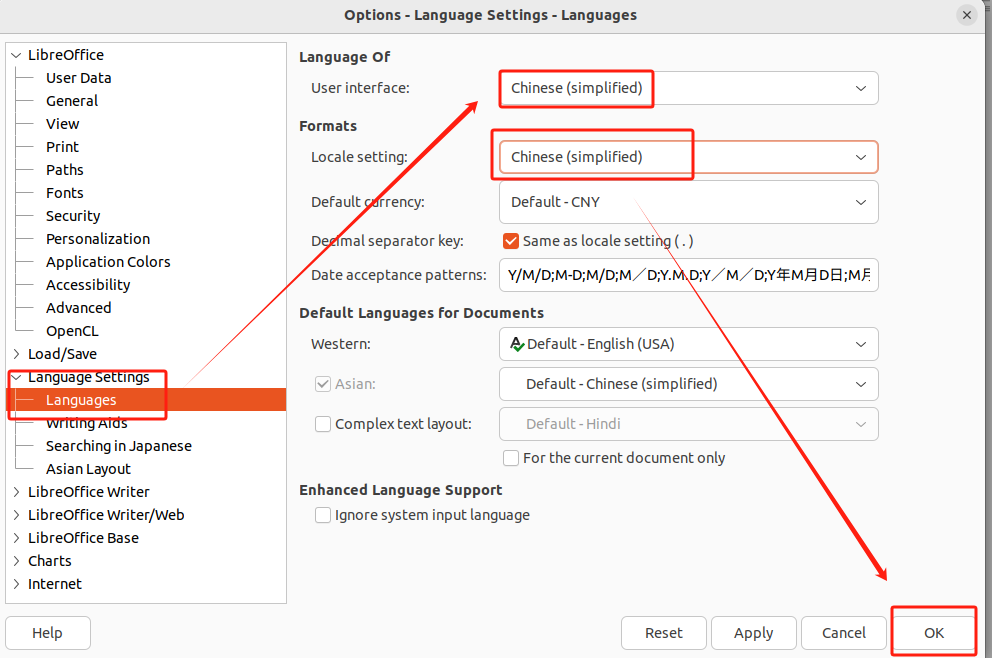Select General in the options tree
The height and width of the screenshot is (658, 992).
(x=72, y=101)
